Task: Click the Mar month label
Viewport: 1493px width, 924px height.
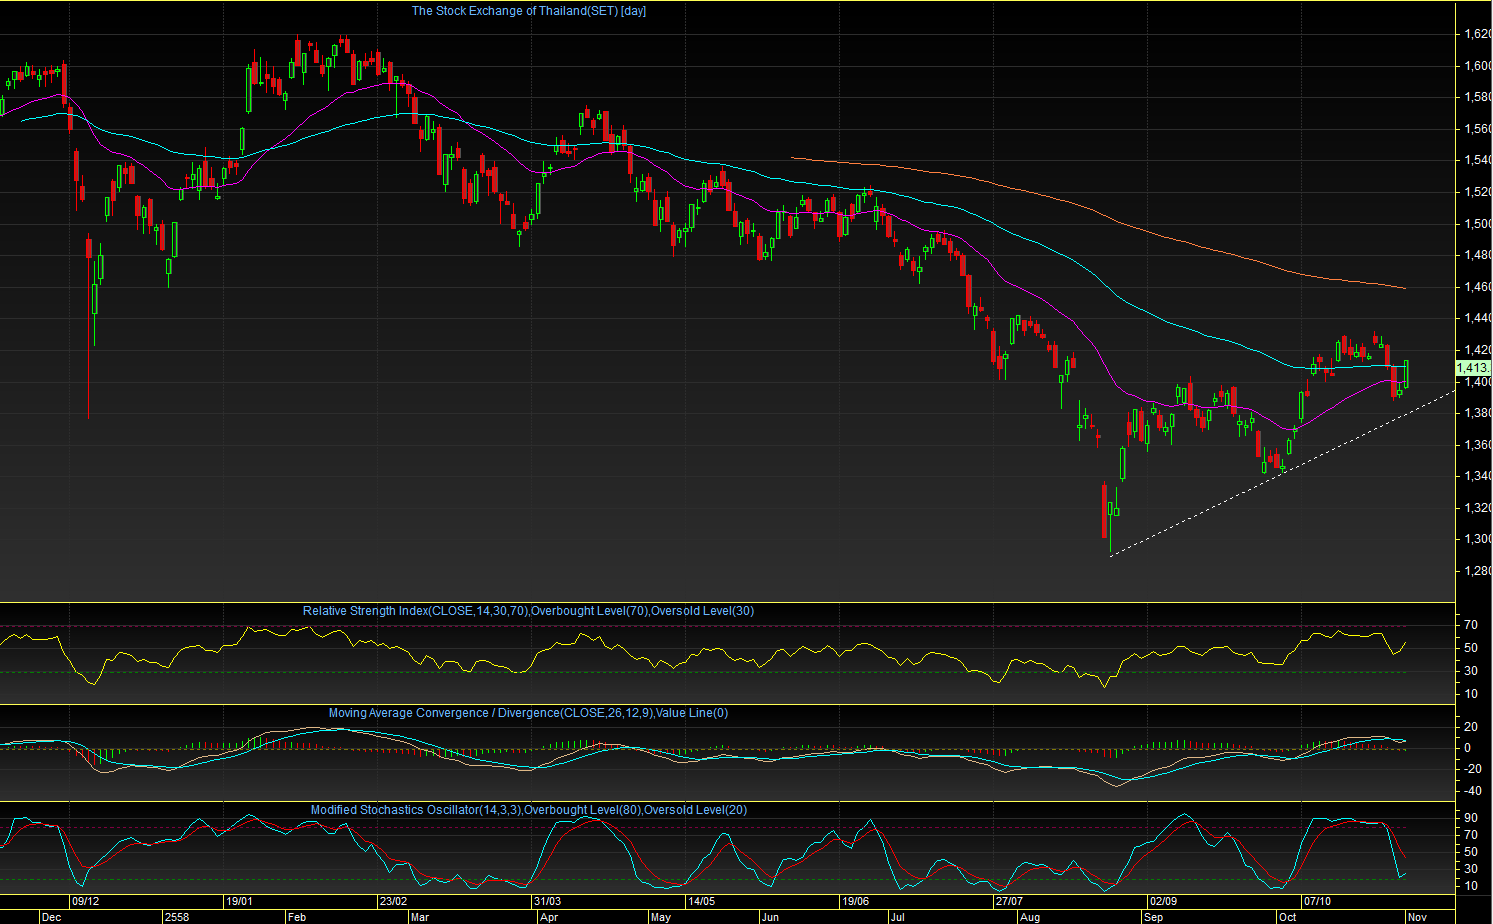Action: coord(420,917)
